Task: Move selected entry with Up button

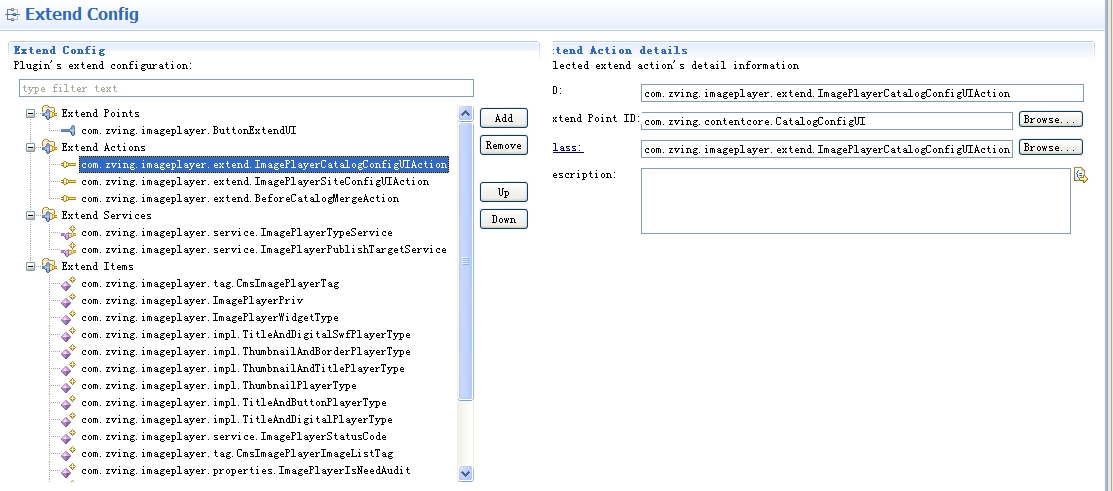Action: (503, 192)
